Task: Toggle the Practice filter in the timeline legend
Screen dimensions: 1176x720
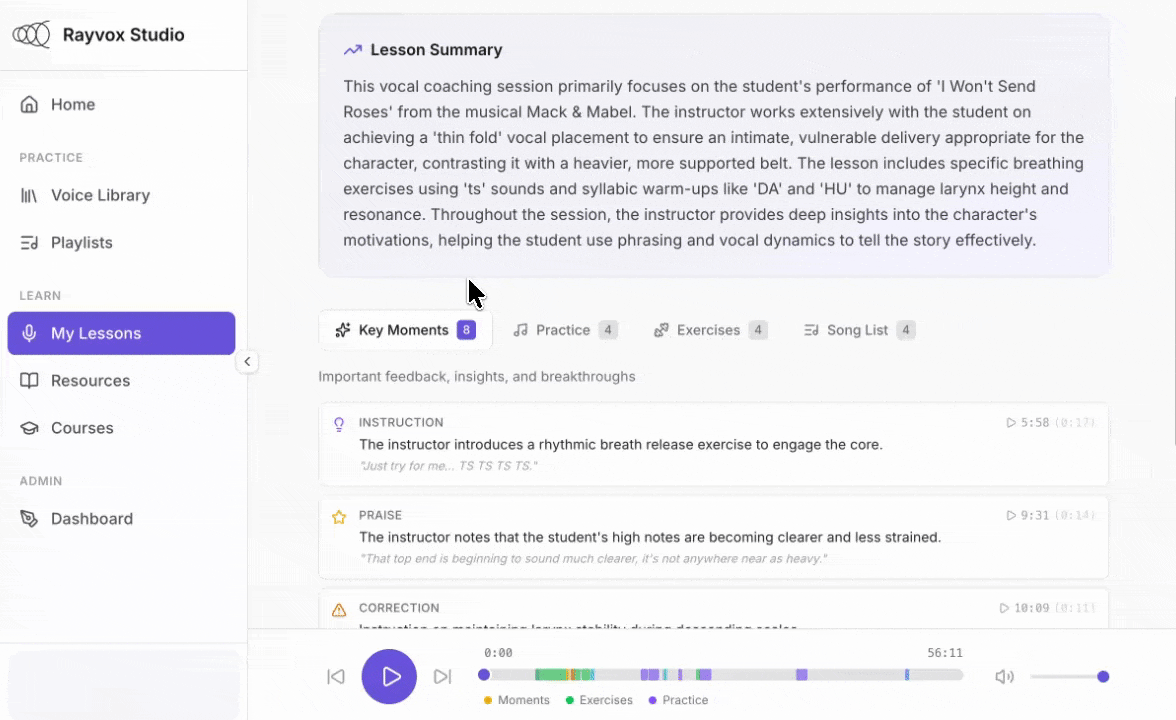Action: coord(678,700)
